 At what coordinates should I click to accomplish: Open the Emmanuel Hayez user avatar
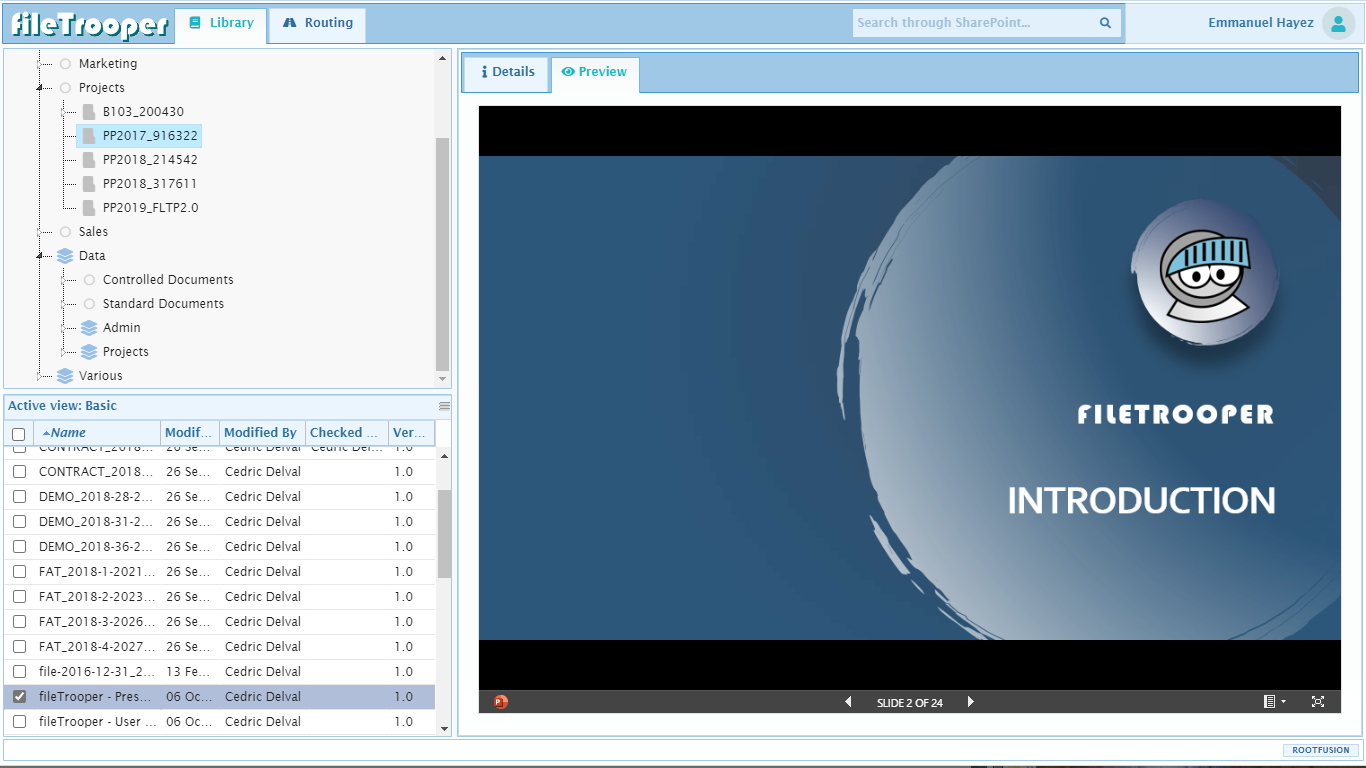[1338, 23]
